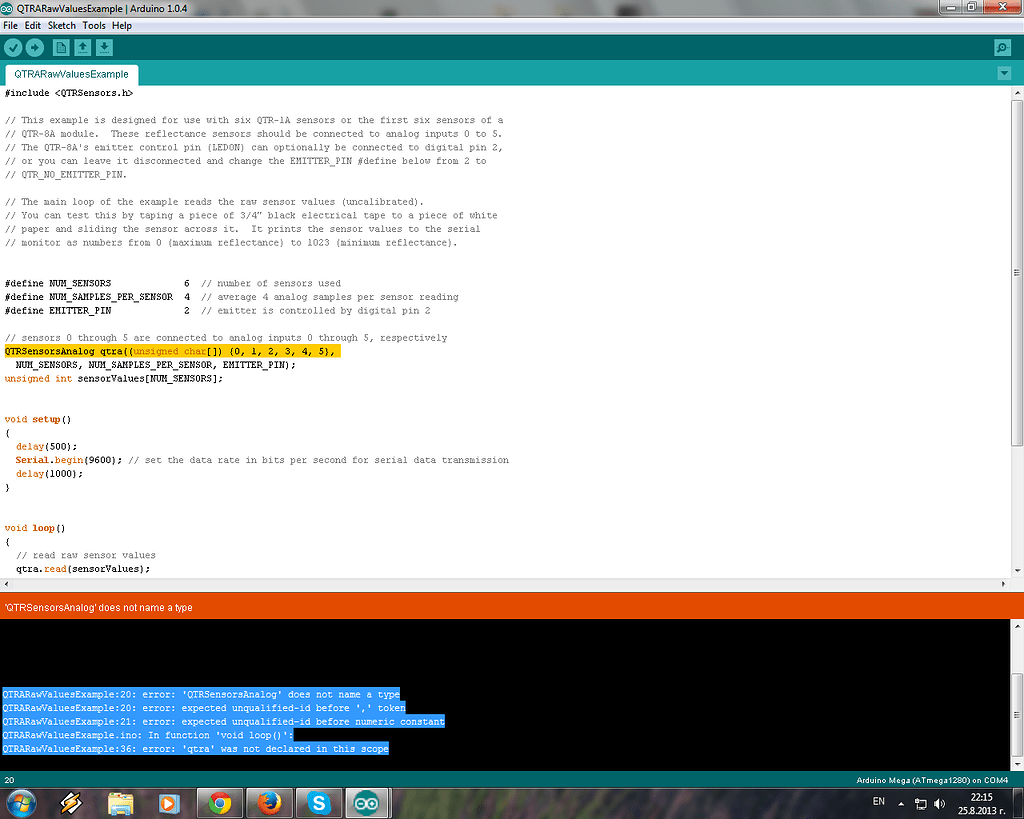
Task: Select the Arduino IDE icon on the taskbar
Action: click(367, 803)
